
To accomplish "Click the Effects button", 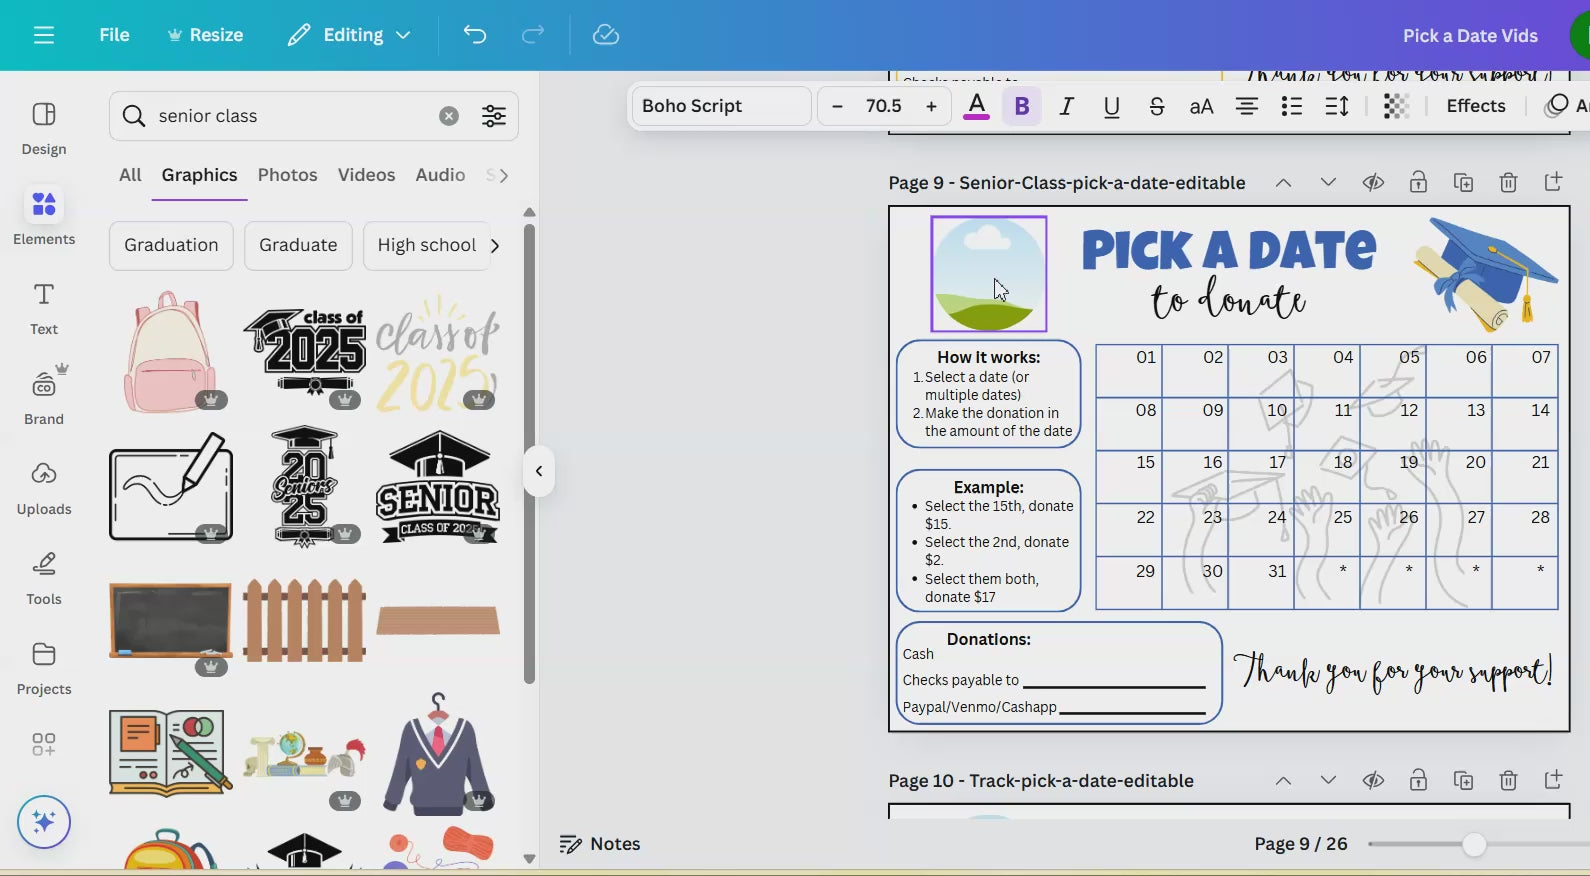I will point(1475,106).
